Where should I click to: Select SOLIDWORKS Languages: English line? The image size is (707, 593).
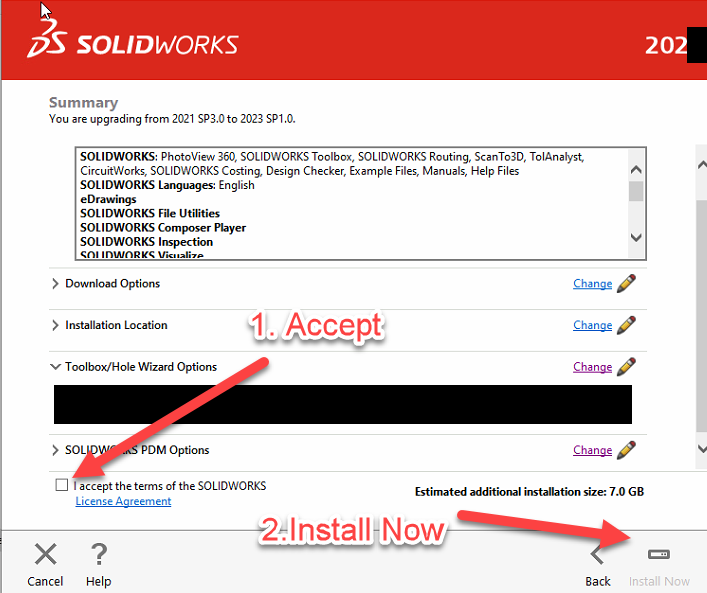[x=167, y=185]
